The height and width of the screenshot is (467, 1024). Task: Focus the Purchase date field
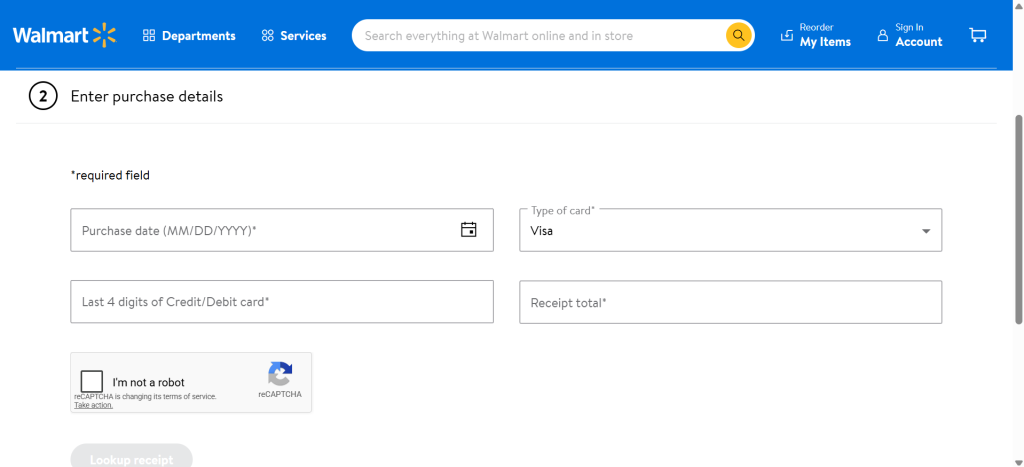click(281, 230)
